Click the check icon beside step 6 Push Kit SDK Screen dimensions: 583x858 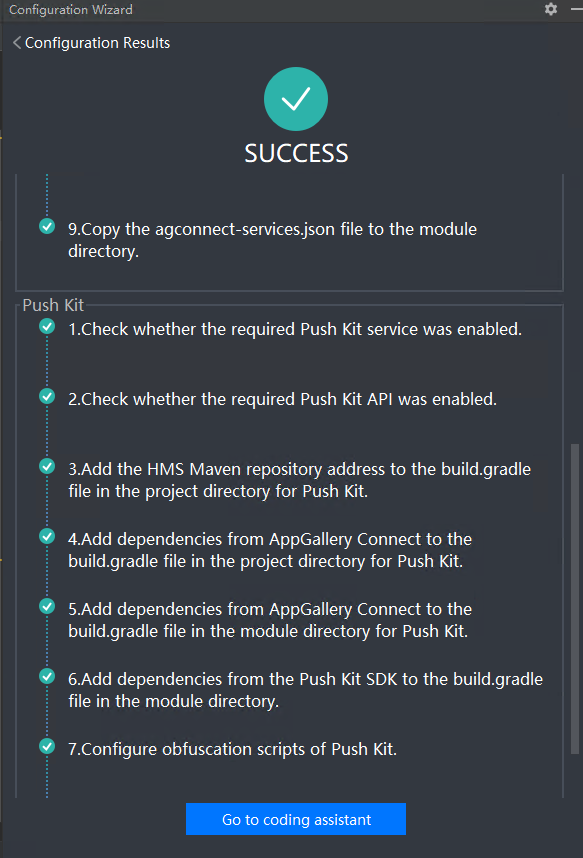[46, 675]
